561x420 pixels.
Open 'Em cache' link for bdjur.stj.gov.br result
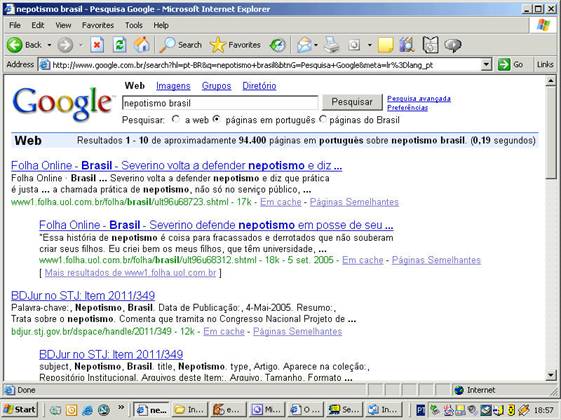pyautogui.click(x=224, y=332)
